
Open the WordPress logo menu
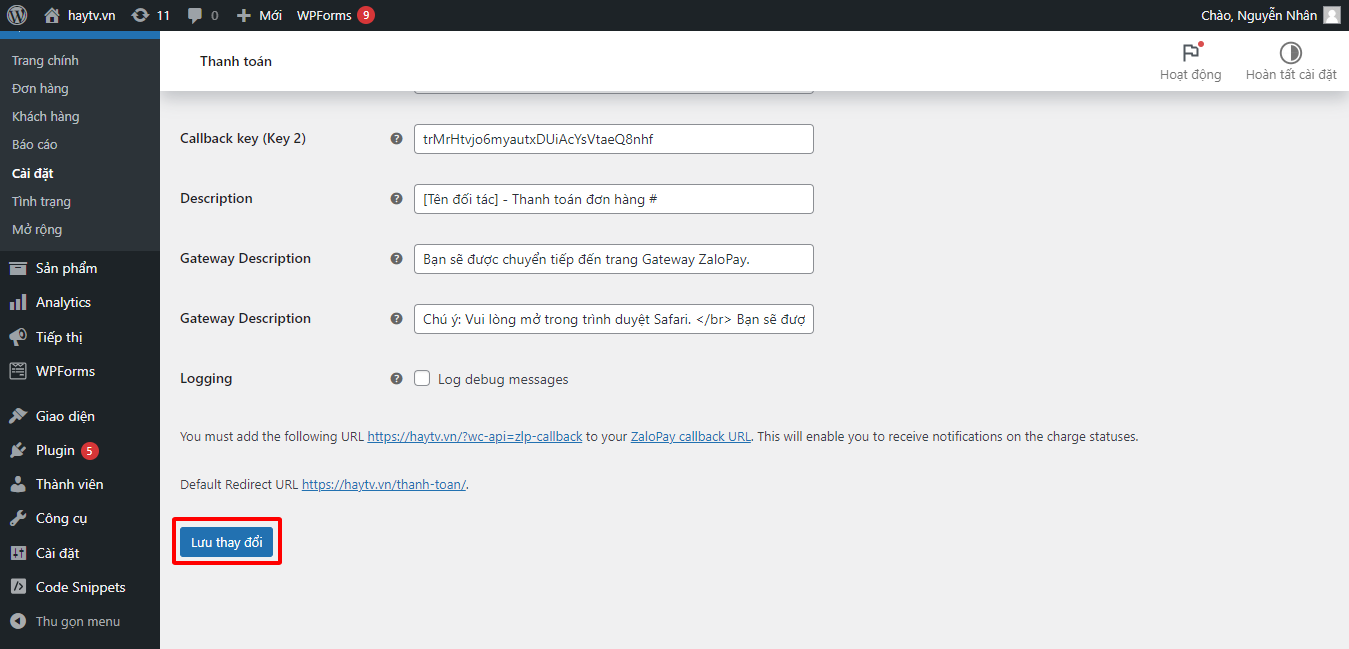coord(17,15)
